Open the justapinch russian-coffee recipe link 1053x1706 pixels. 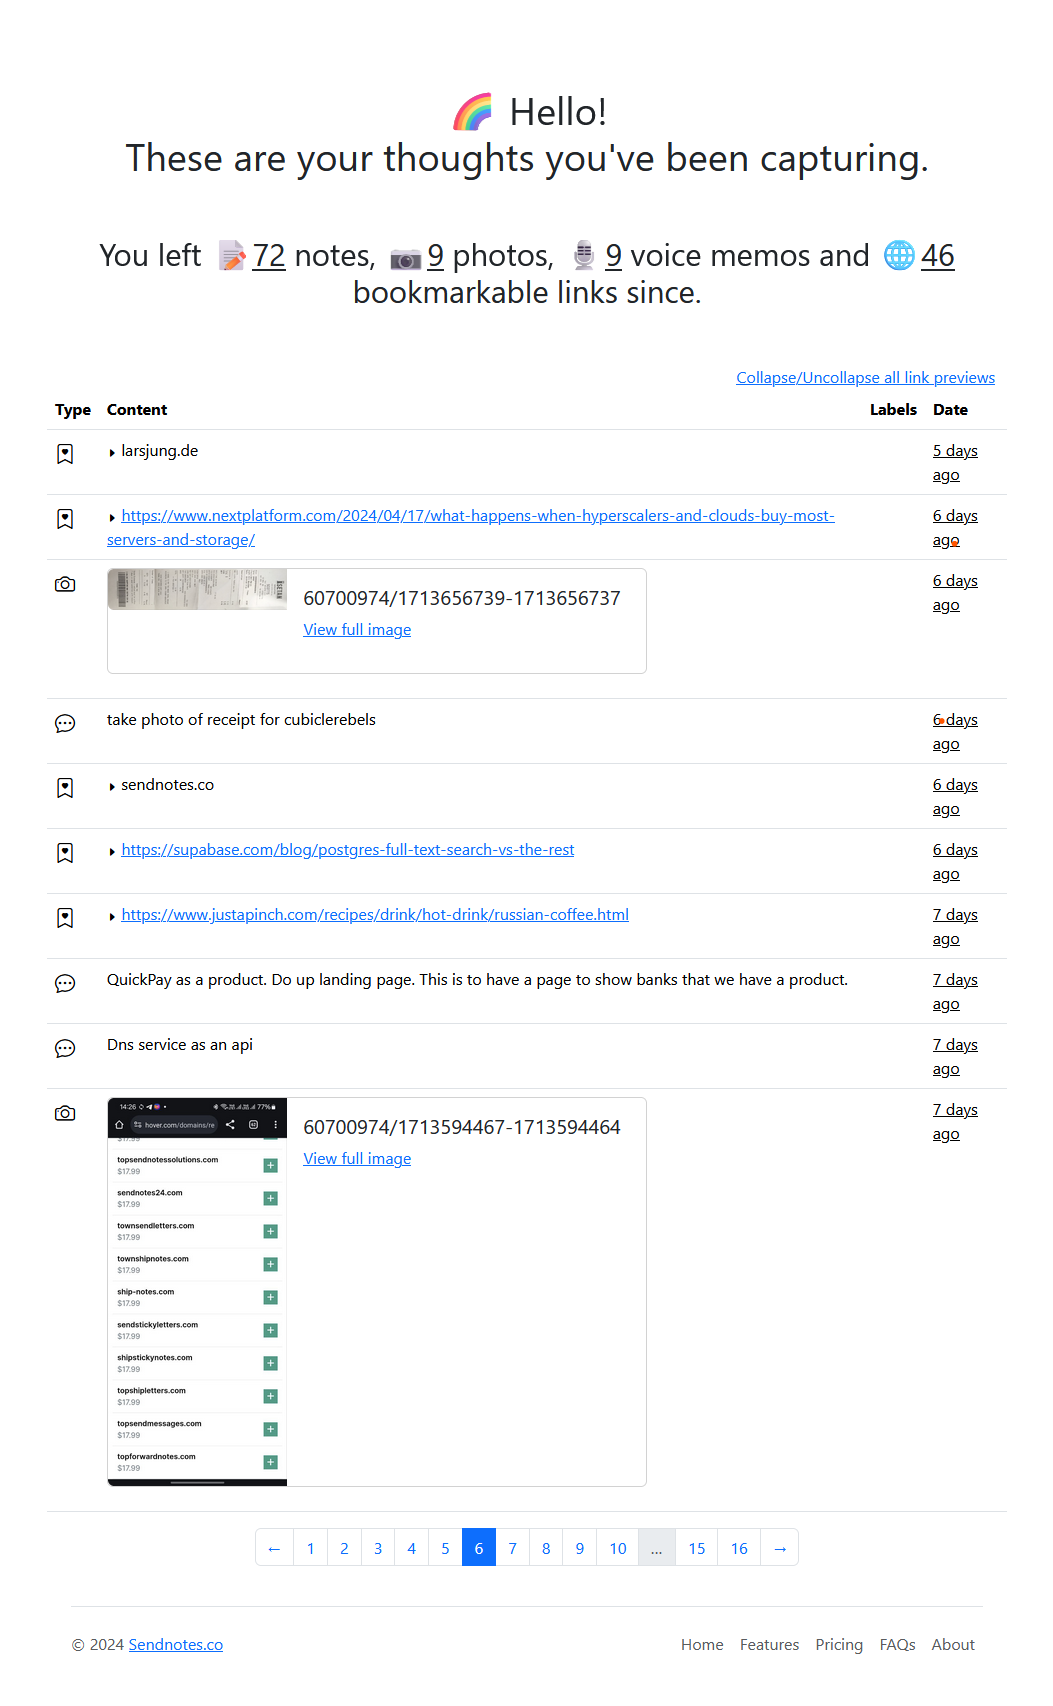(x=375, y=915)
